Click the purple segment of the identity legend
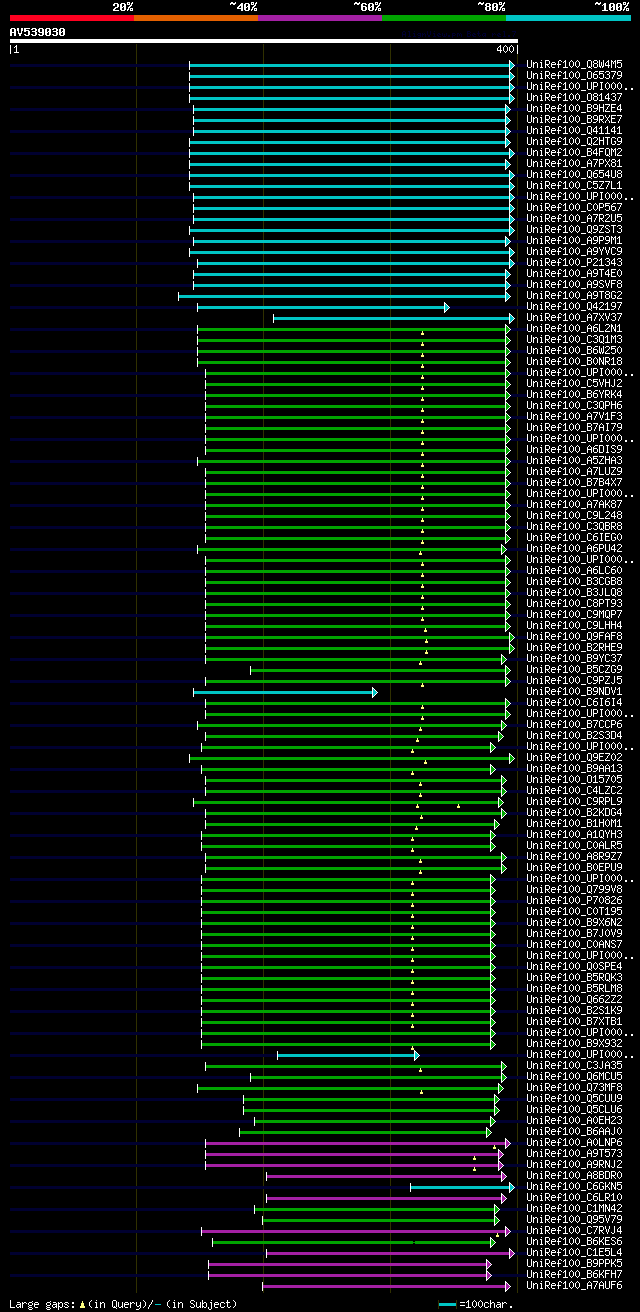The width and height of the screenshot is (640, 1312). click(319, 18)
